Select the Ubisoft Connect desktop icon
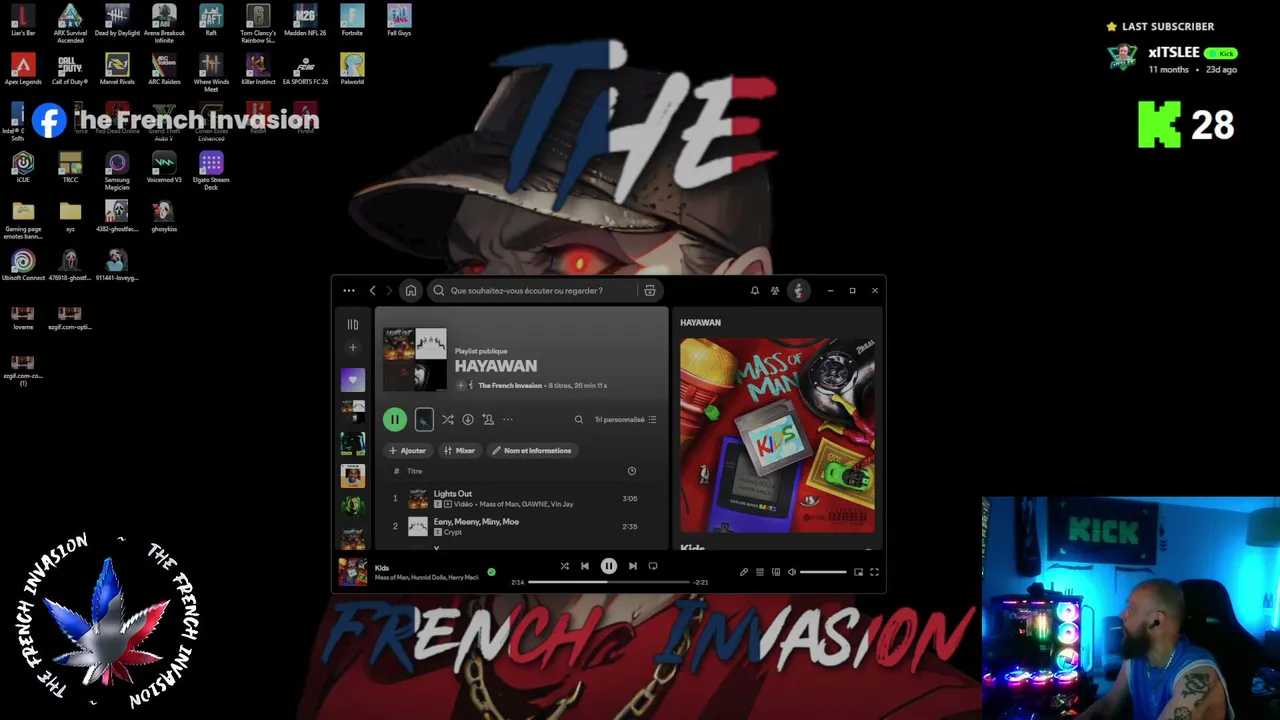This screenshot has width=1280, height=720. pos(23,266)
